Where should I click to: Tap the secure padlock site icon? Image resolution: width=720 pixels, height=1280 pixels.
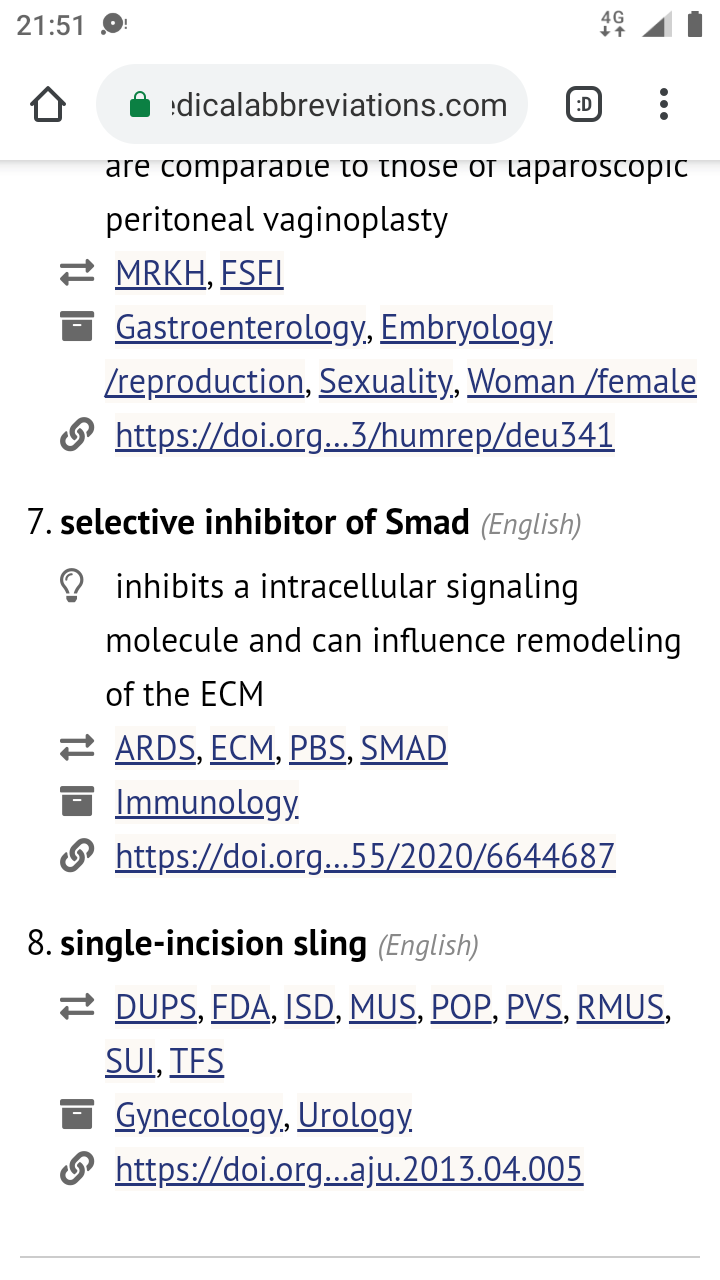pos(141,105)
